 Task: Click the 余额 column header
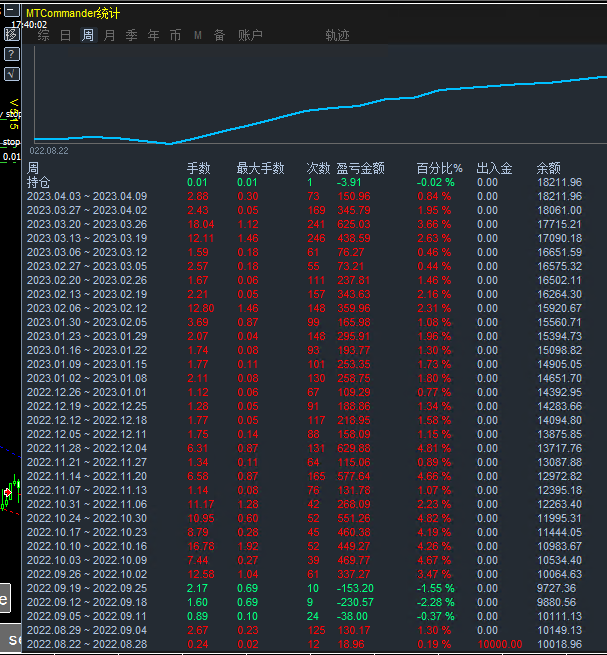click(549, 168)
